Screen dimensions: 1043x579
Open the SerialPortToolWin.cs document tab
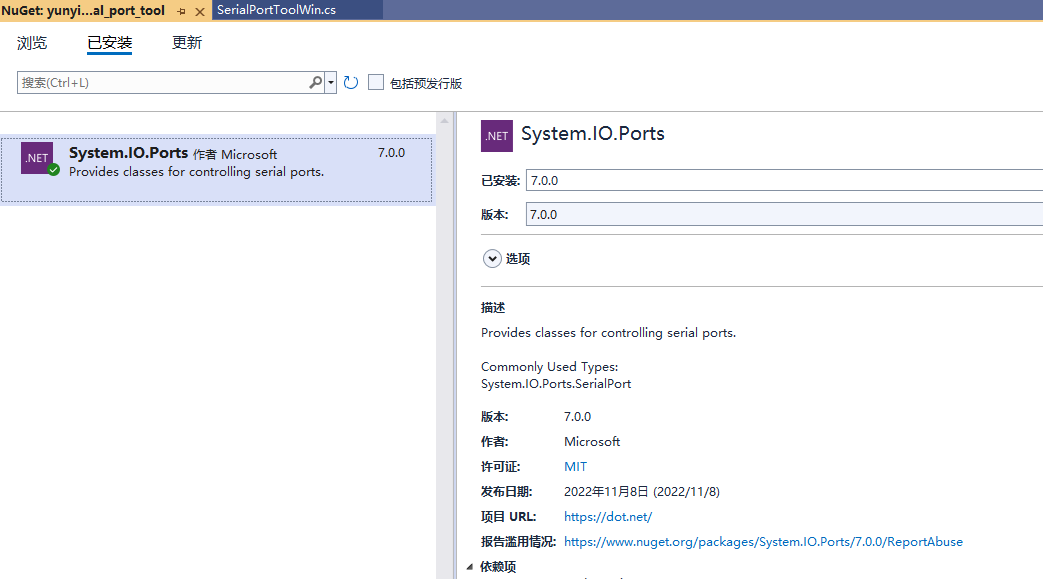click(276, 10)
